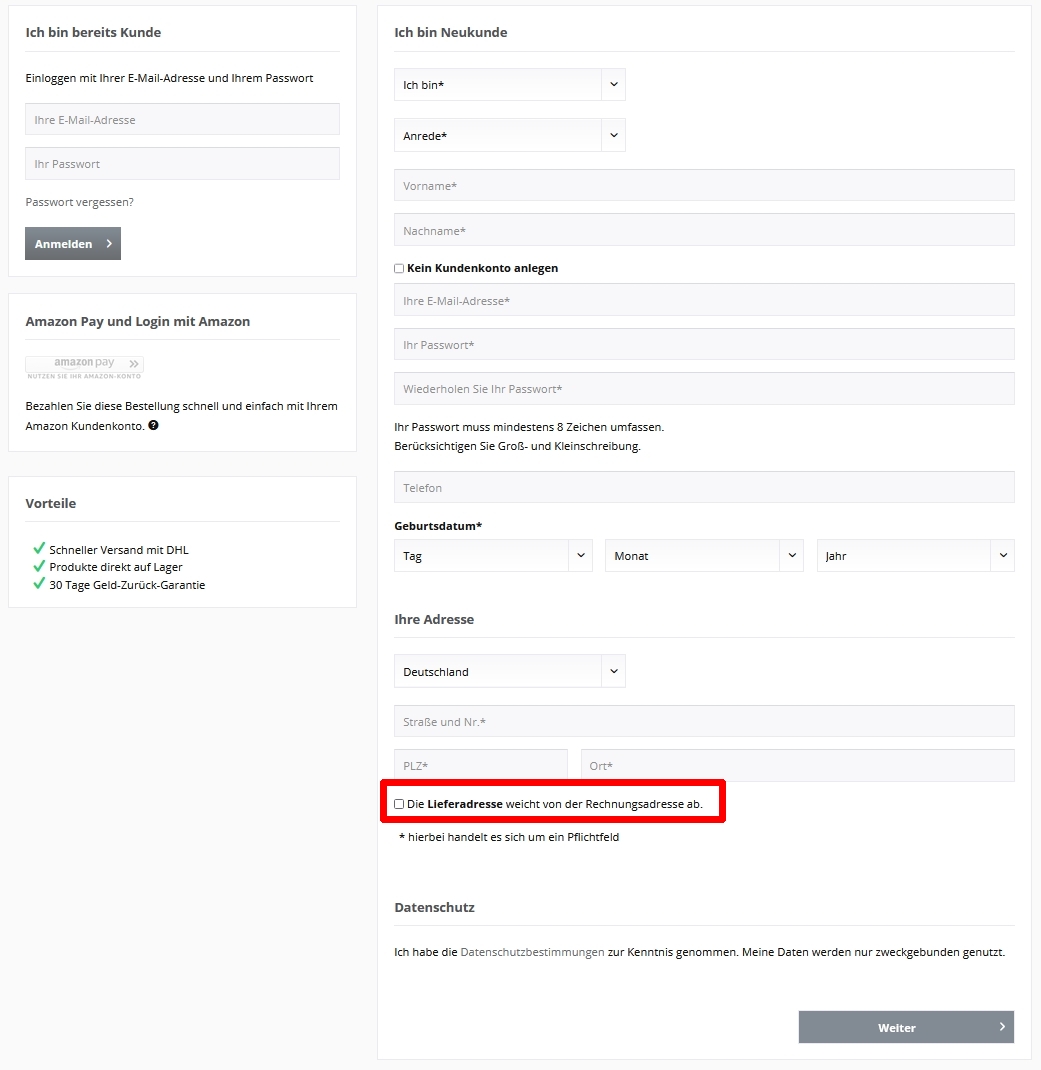The image size is (1041, 1070).
Task: Enable the differing Lieferadresse checkbox
Action: point(399,804)
